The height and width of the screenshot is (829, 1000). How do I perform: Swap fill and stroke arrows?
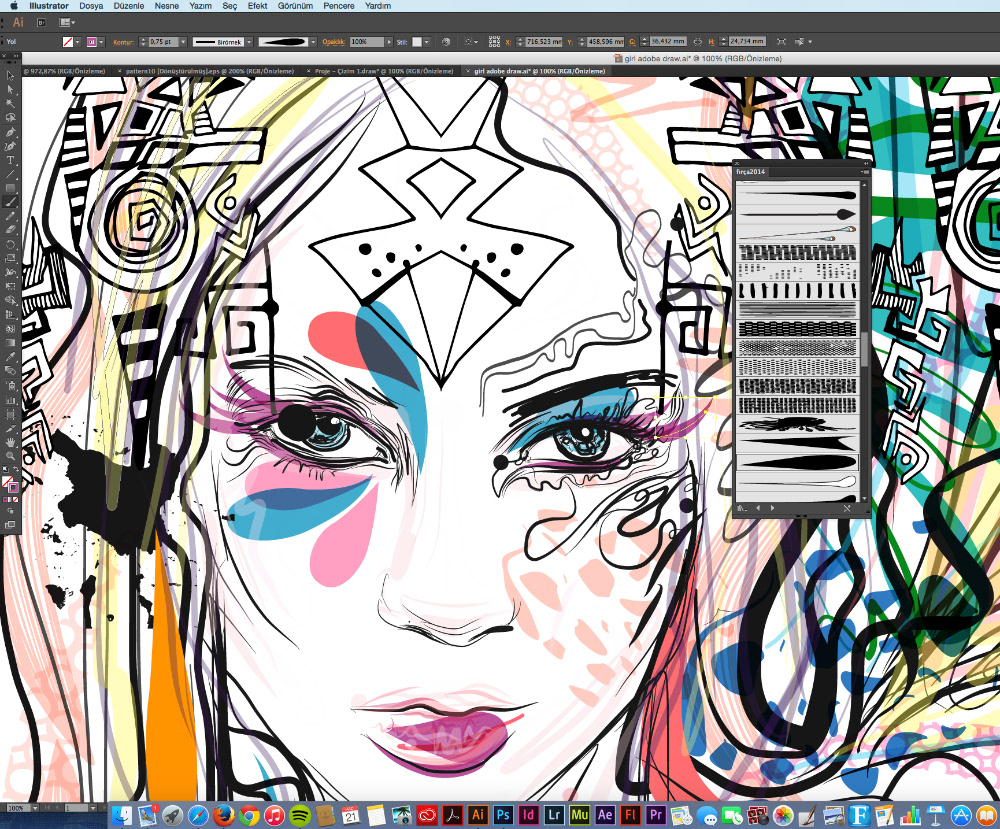point(16,470)
